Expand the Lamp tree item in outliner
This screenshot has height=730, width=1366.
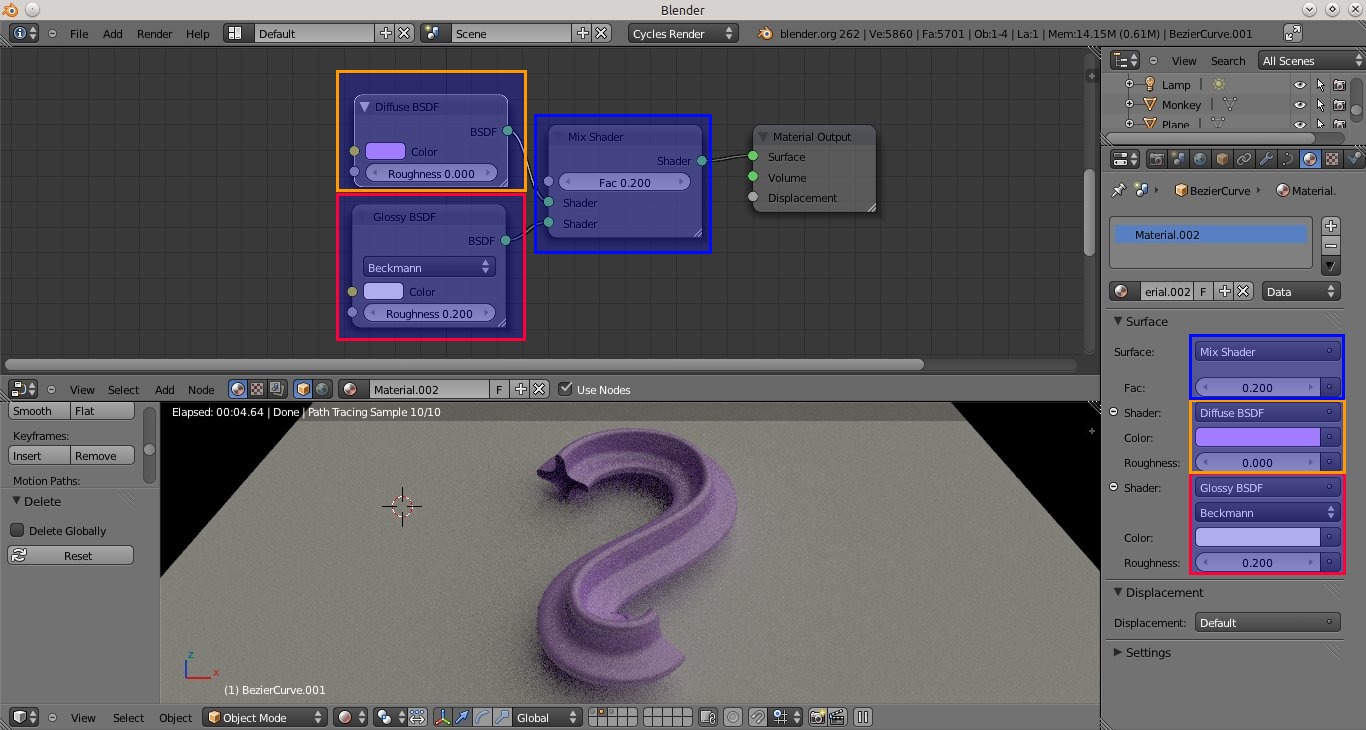(1129, 85)
